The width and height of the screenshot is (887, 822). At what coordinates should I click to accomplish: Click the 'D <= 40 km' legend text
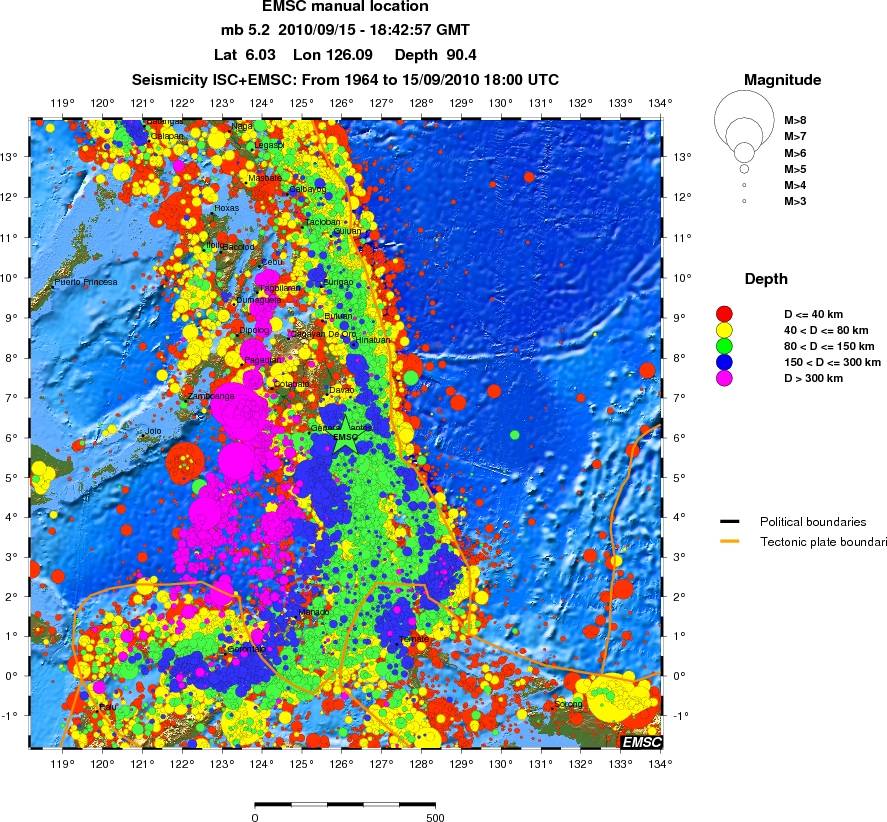pyautogui.click(x=813, y=314)
